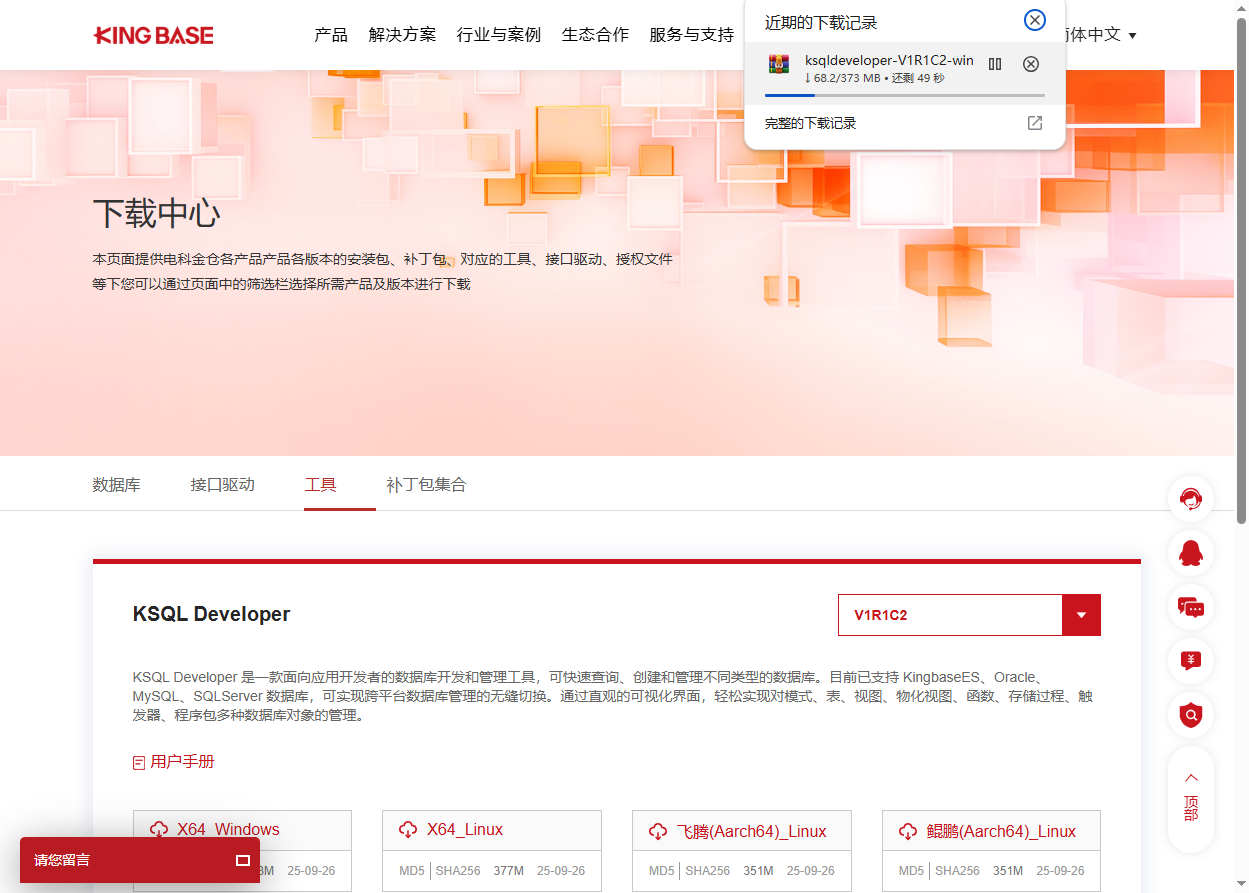The height and width of the screenshot is (893, 1249).
Task: Click the pricing inquiry yen icon
Action: click(x=1190, y=661)
